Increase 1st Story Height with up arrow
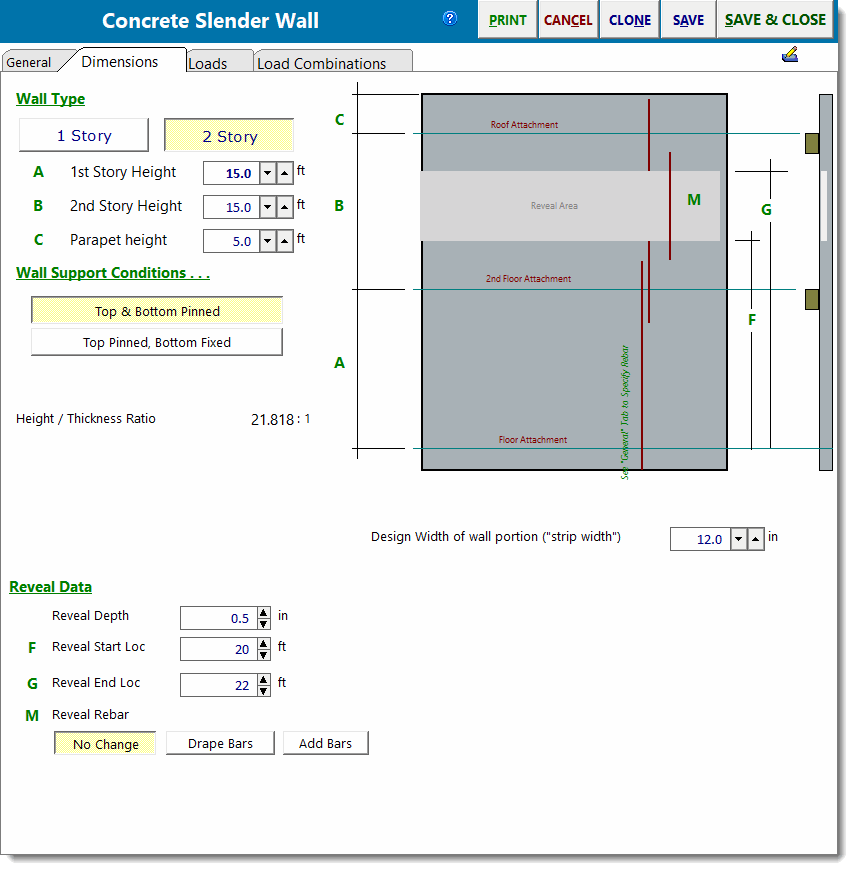Screen dimensions: 853x870 [x=285, y=173]
